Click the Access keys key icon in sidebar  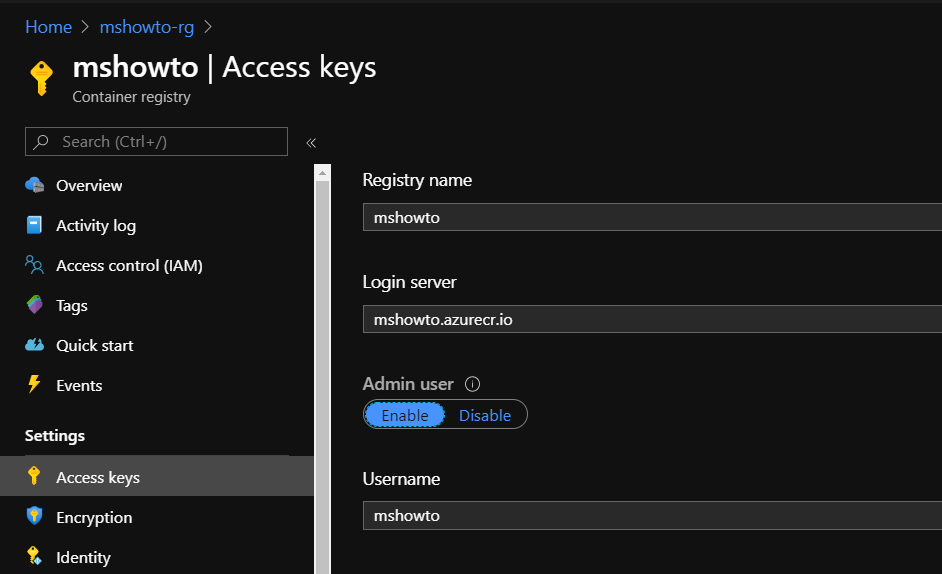(x=34, y=476)
